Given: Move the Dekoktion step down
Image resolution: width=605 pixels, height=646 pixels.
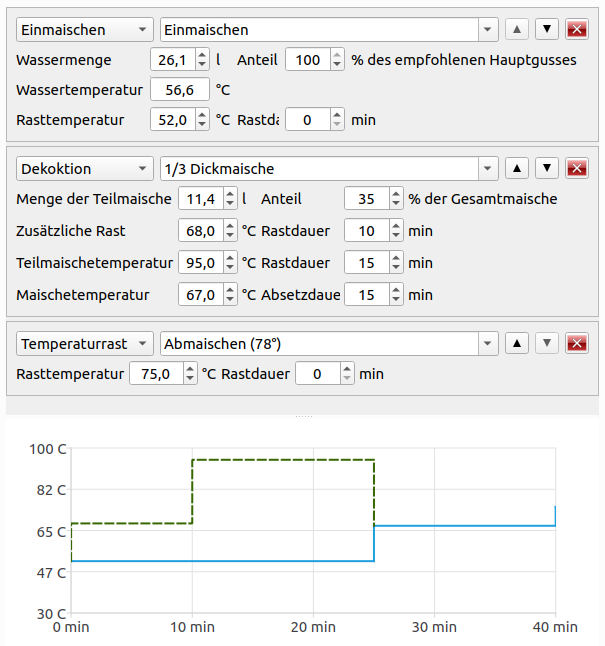Looking at the screenshot, I should pos(547,169).
